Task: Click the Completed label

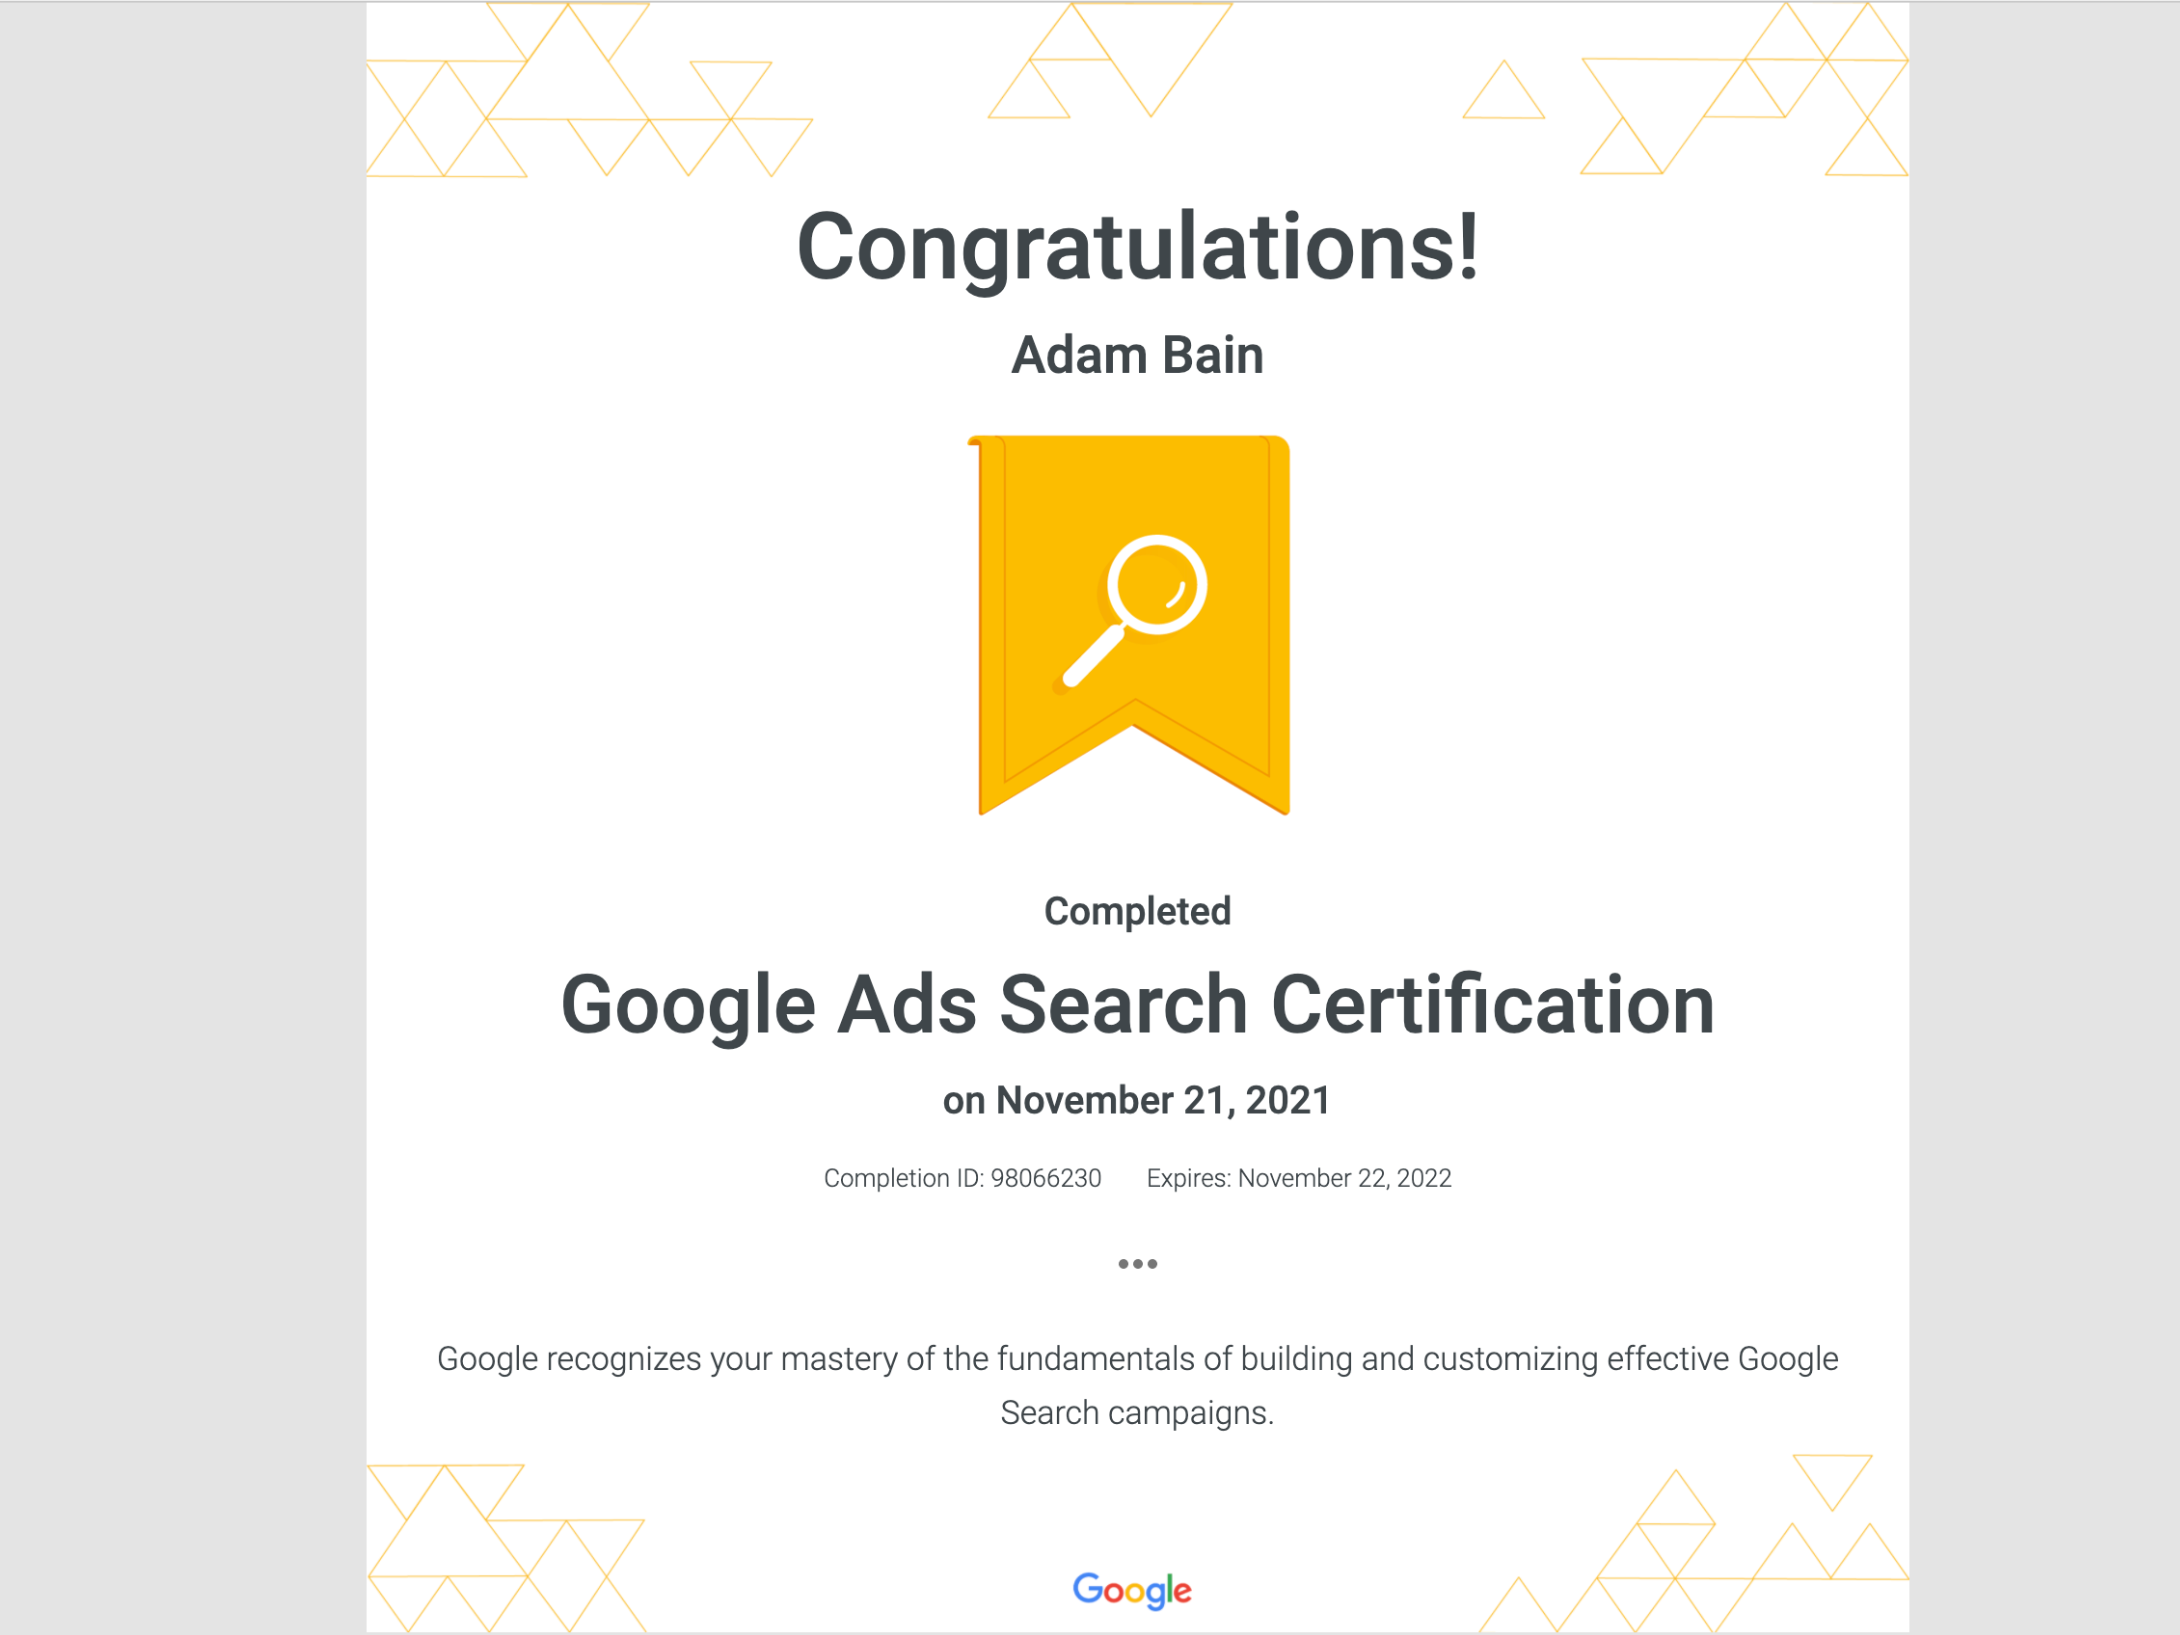Action: click(x=1137, y=911)
